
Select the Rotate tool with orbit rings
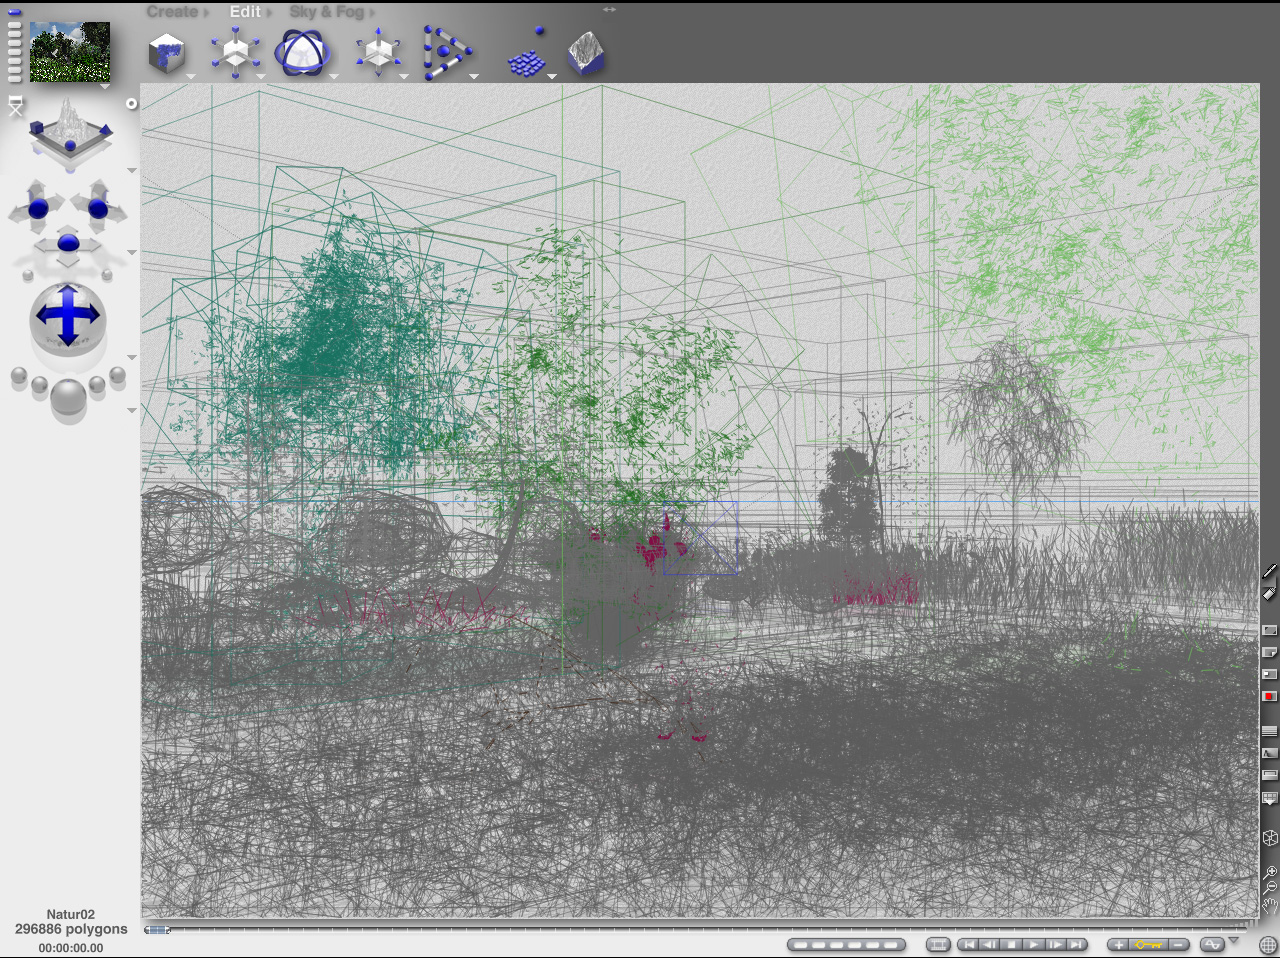coord(302,52)
